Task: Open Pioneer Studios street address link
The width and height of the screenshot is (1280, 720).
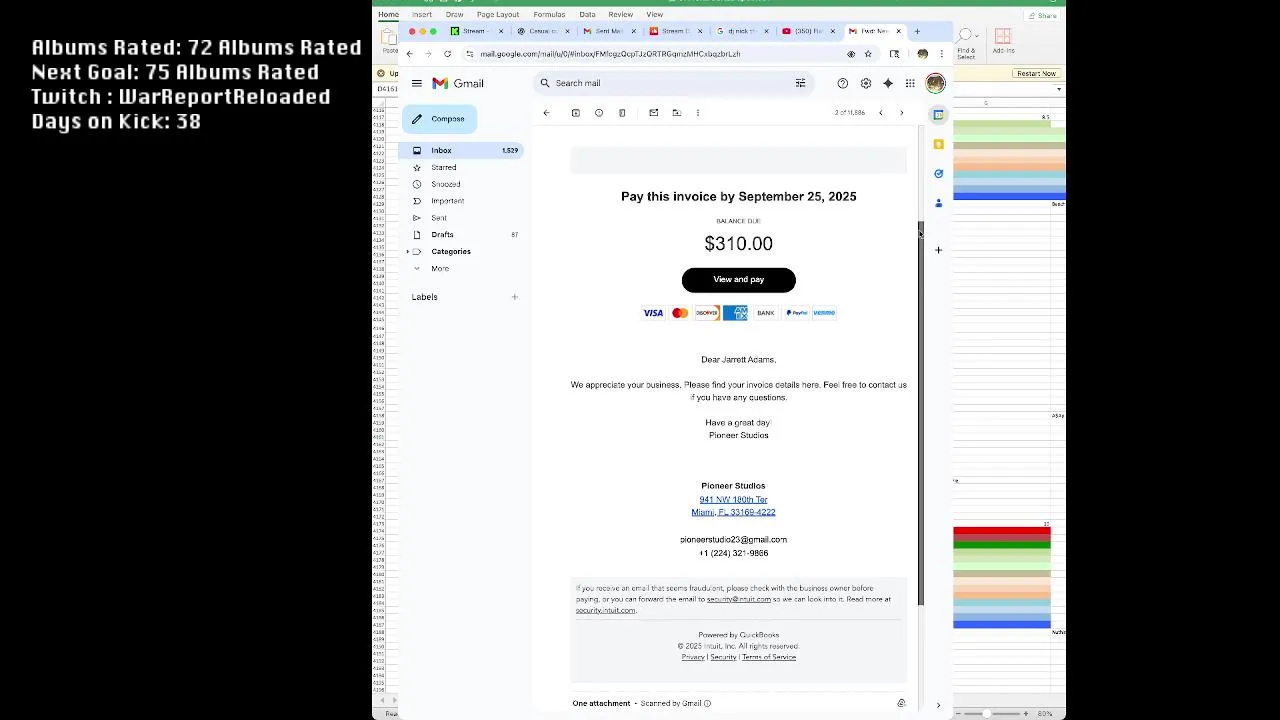Action: (x=733, y=506)
